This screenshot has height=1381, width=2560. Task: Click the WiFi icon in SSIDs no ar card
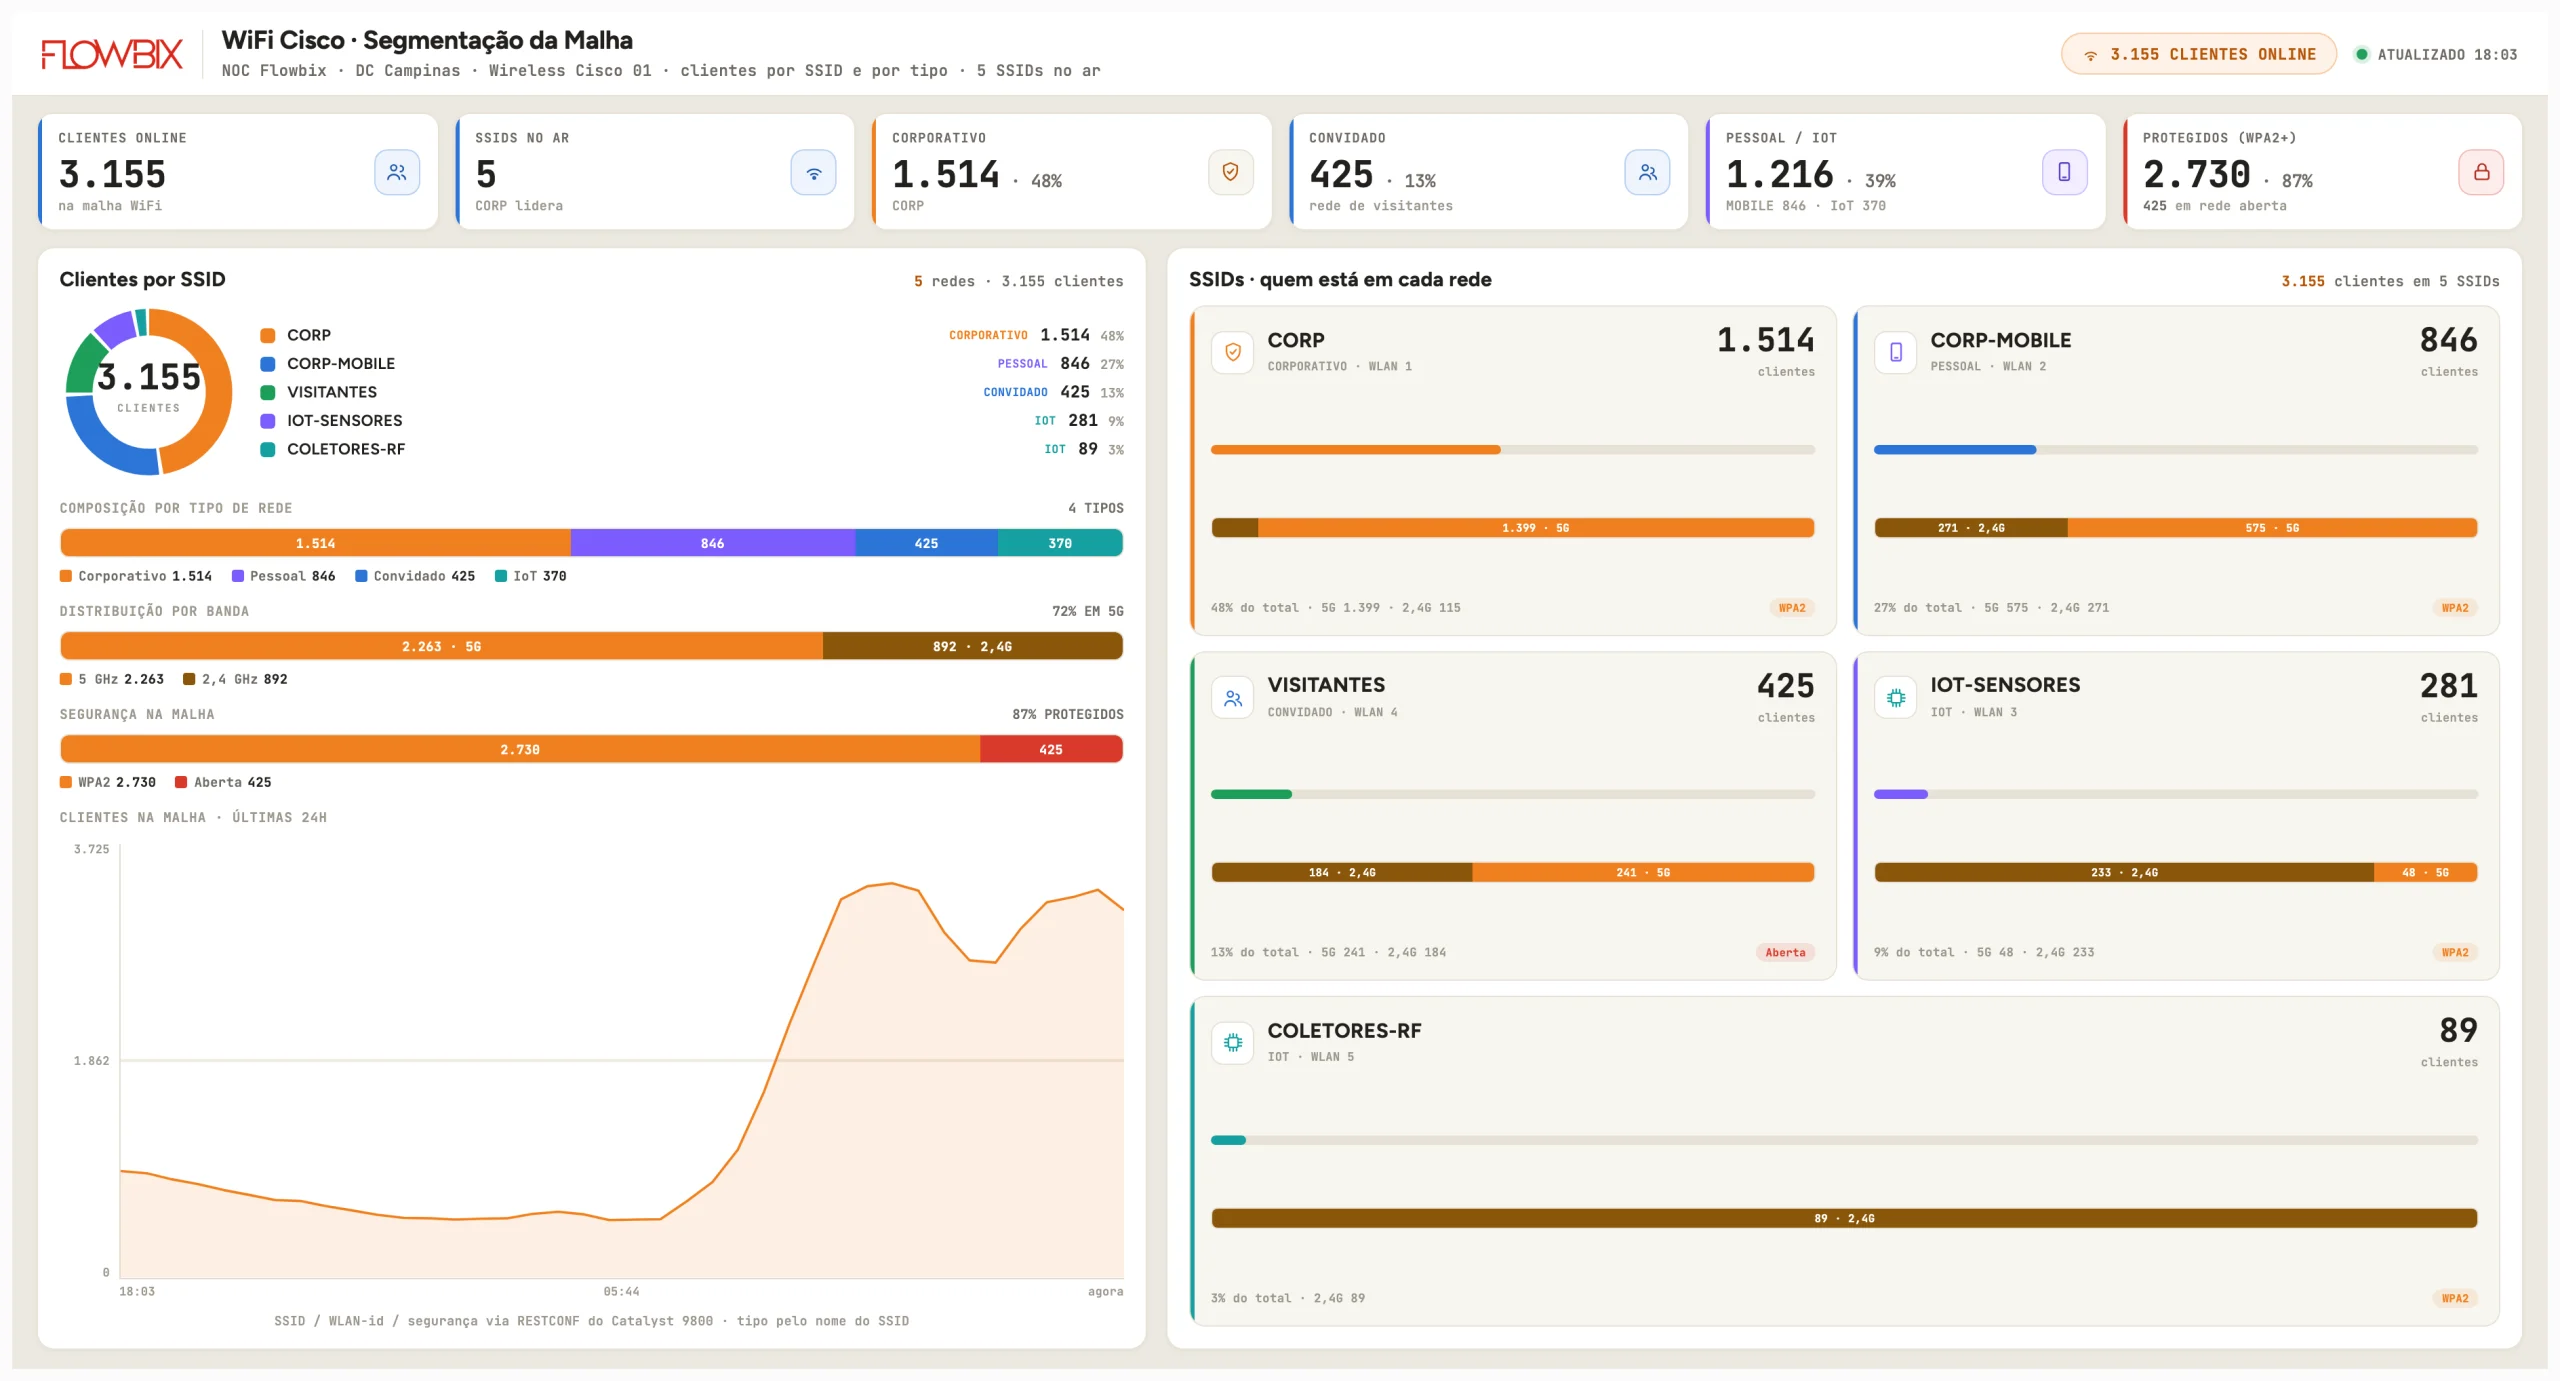[x=814, y=172]
